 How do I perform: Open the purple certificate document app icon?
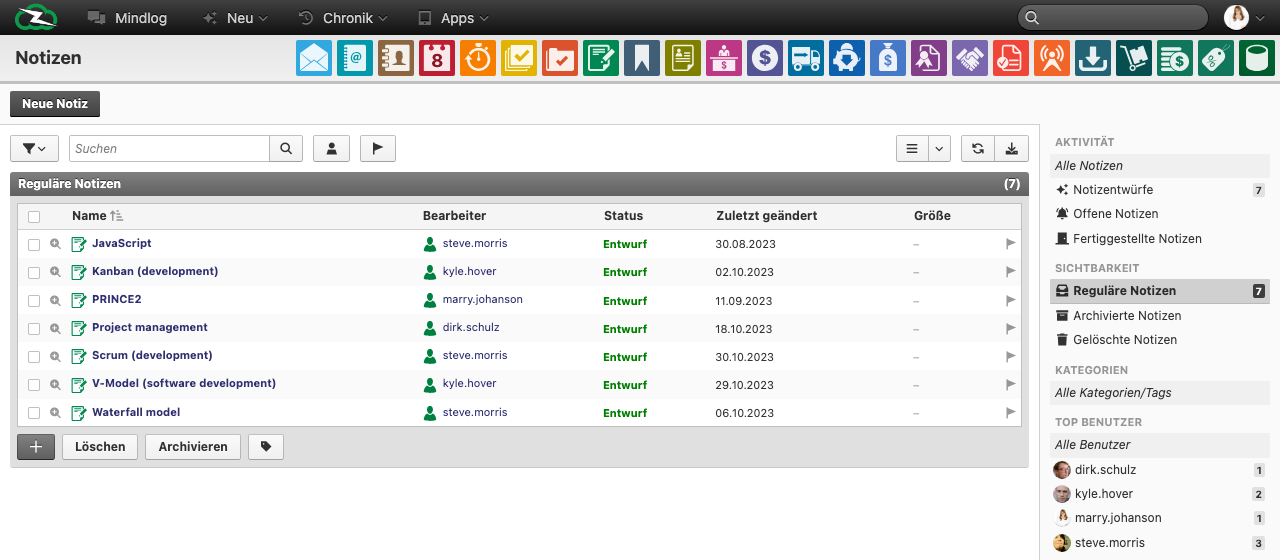click(x=929, y=58)
